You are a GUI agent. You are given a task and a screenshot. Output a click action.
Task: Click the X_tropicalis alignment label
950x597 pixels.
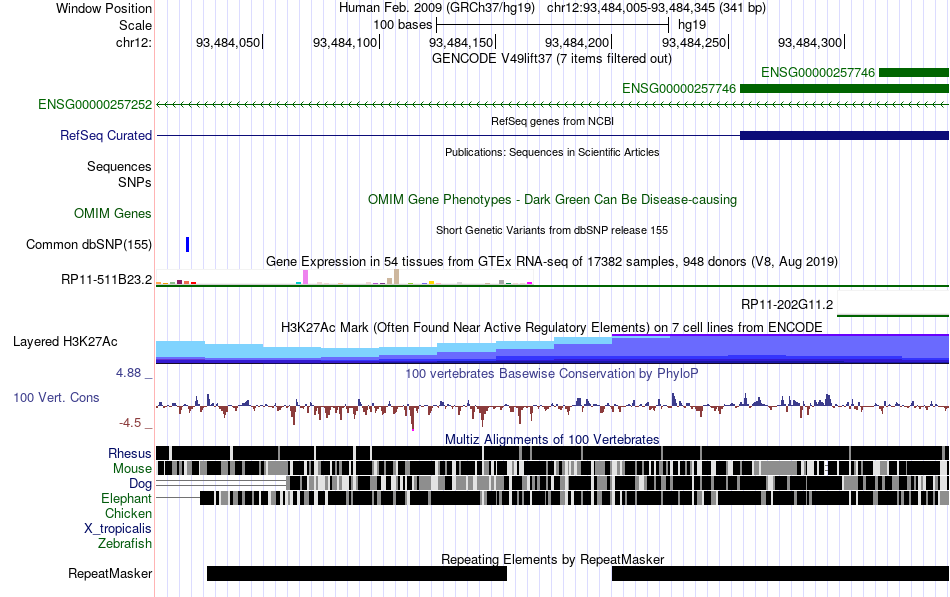(118, 529)
